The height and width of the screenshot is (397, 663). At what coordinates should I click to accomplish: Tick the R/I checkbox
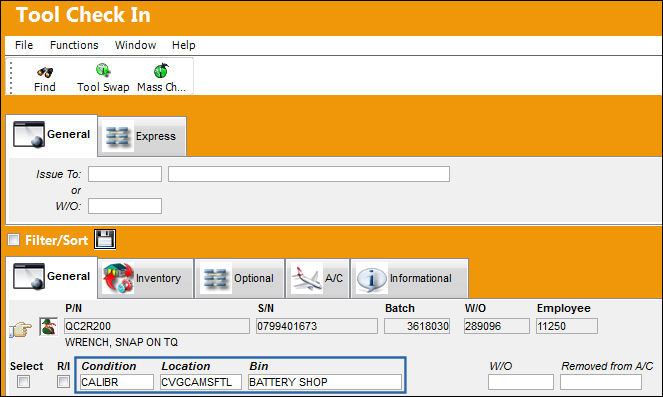tap(63, 382)
